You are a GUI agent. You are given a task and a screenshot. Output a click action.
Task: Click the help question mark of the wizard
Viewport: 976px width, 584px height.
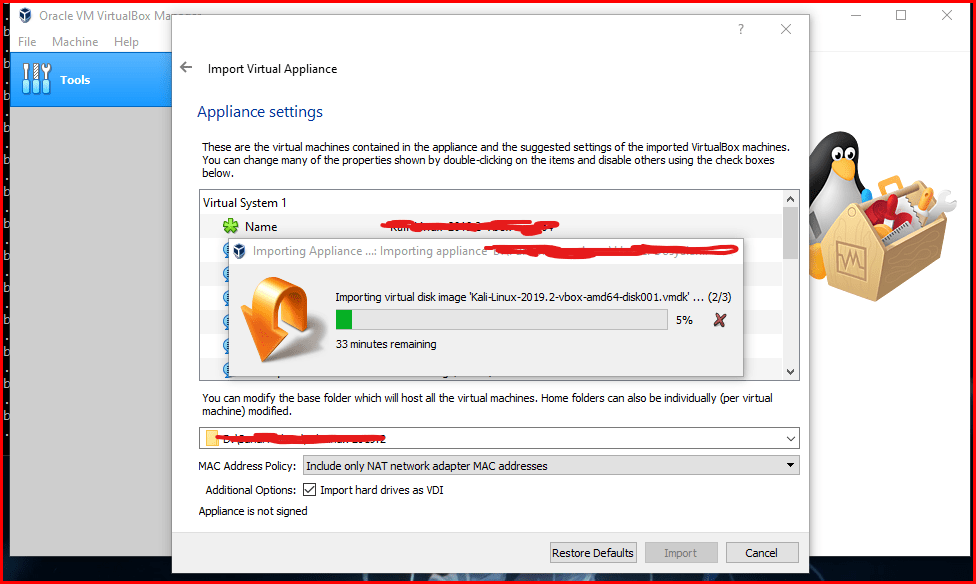(x=741, y=29)
